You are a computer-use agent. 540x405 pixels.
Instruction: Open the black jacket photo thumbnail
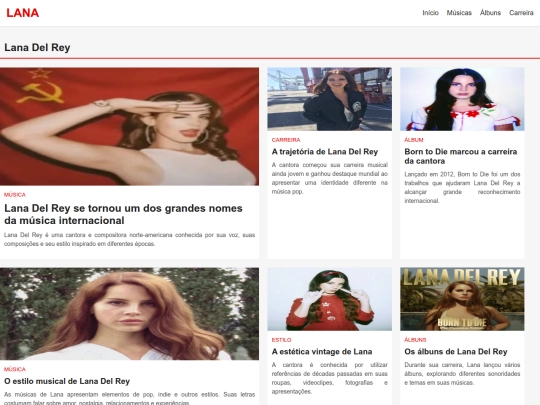330,99
